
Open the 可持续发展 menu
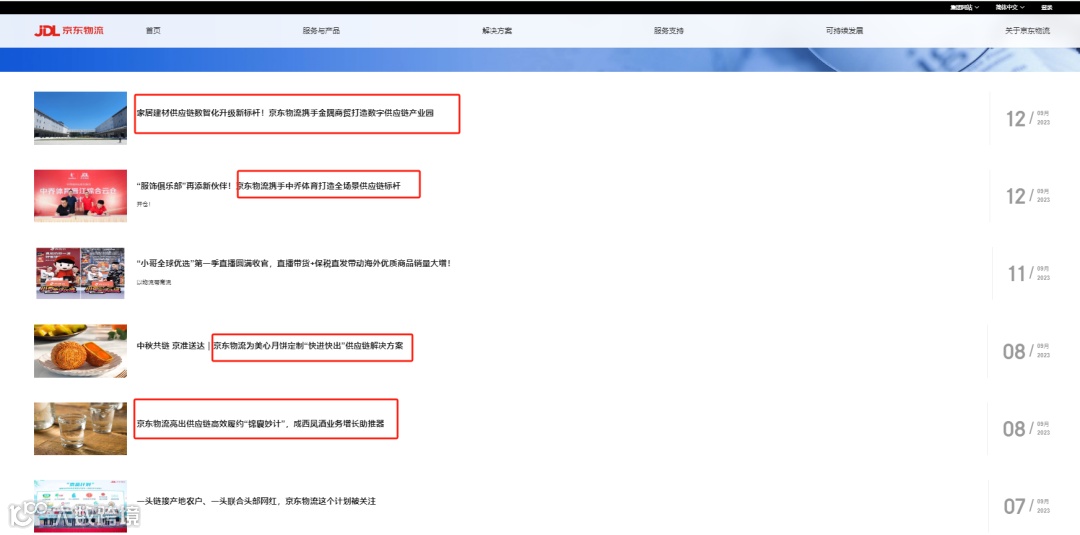(844, 31)
